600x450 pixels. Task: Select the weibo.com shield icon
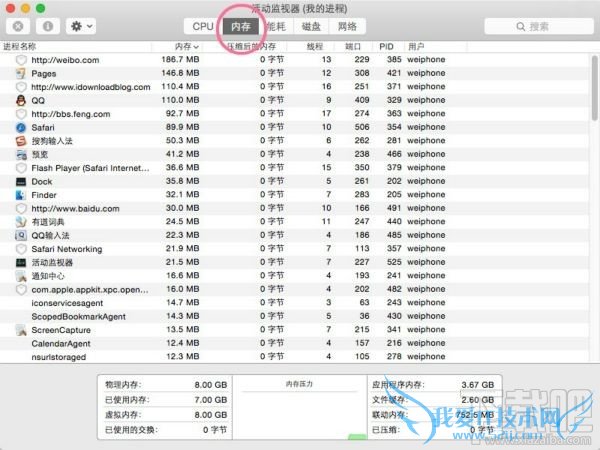[x=21, y=60]
